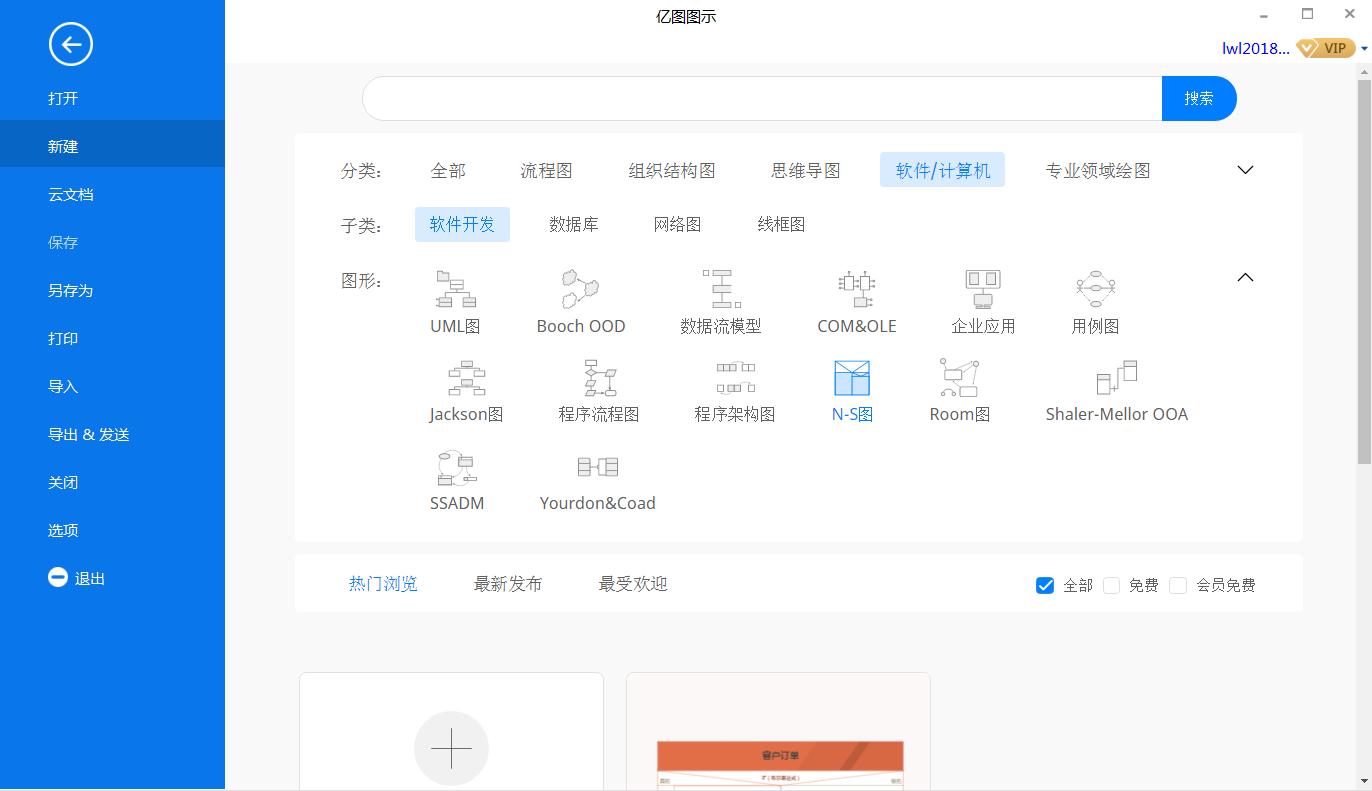
Task: Switch to the 思维导图 category
Action: click(x=804, y=170)
